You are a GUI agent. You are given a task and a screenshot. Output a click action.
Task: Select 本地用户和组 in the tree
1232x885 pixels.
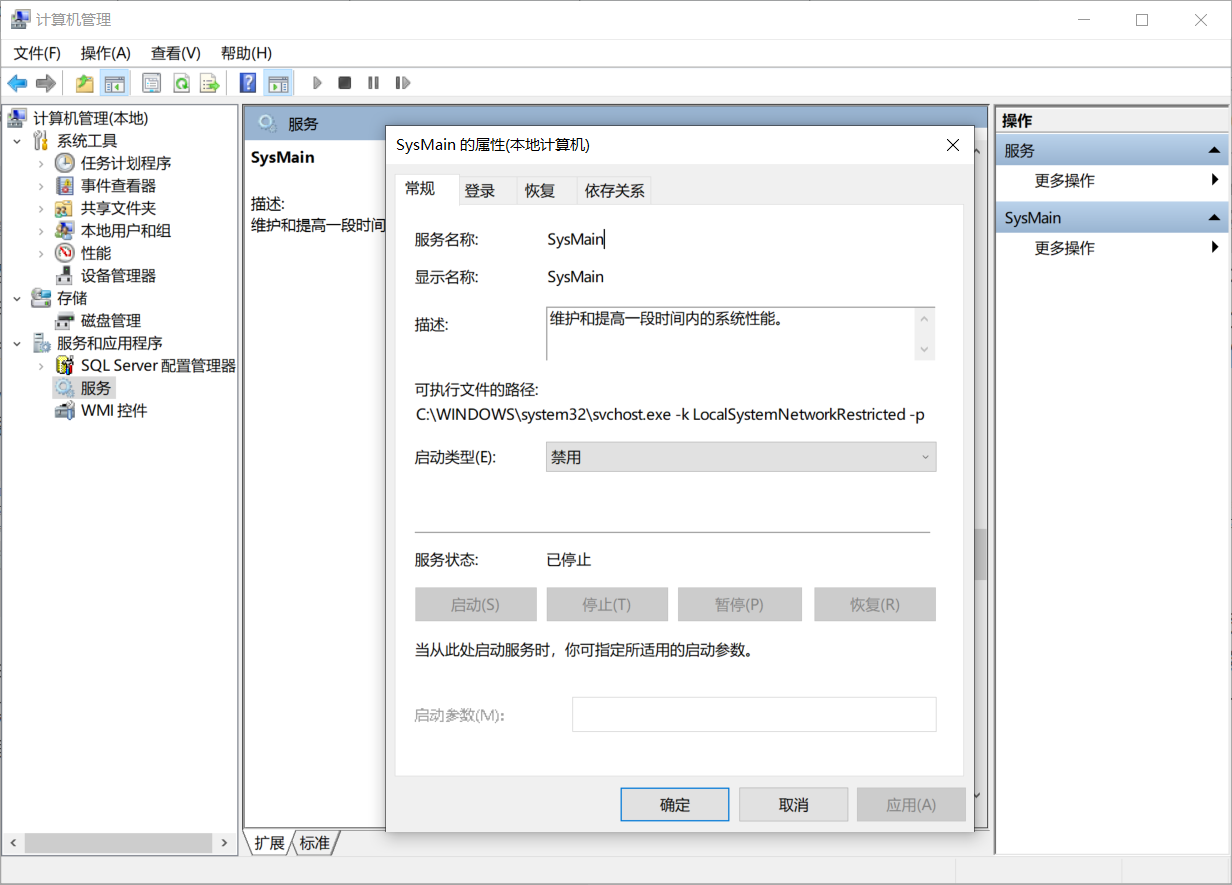pos(126,231)
